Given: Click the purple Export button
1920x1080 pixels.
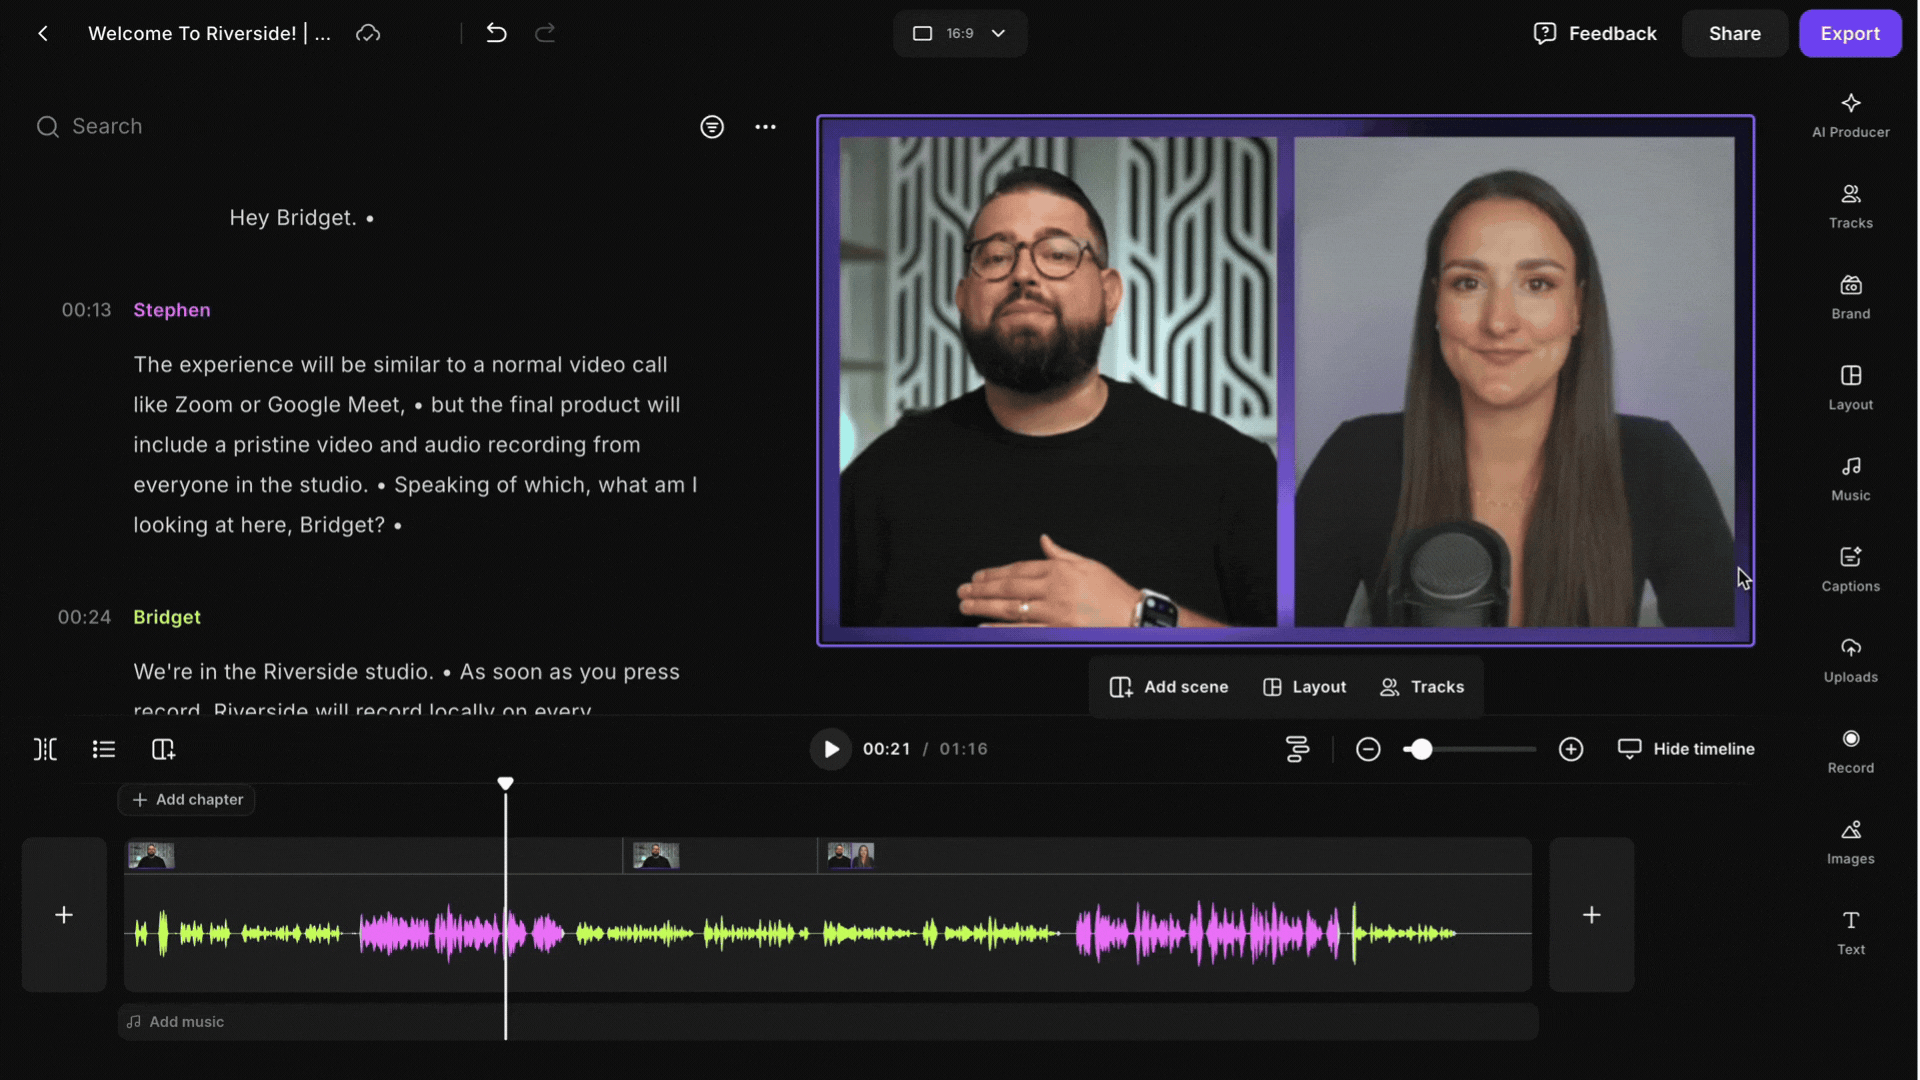Looking at the screenshot, I should (1849, 33).
